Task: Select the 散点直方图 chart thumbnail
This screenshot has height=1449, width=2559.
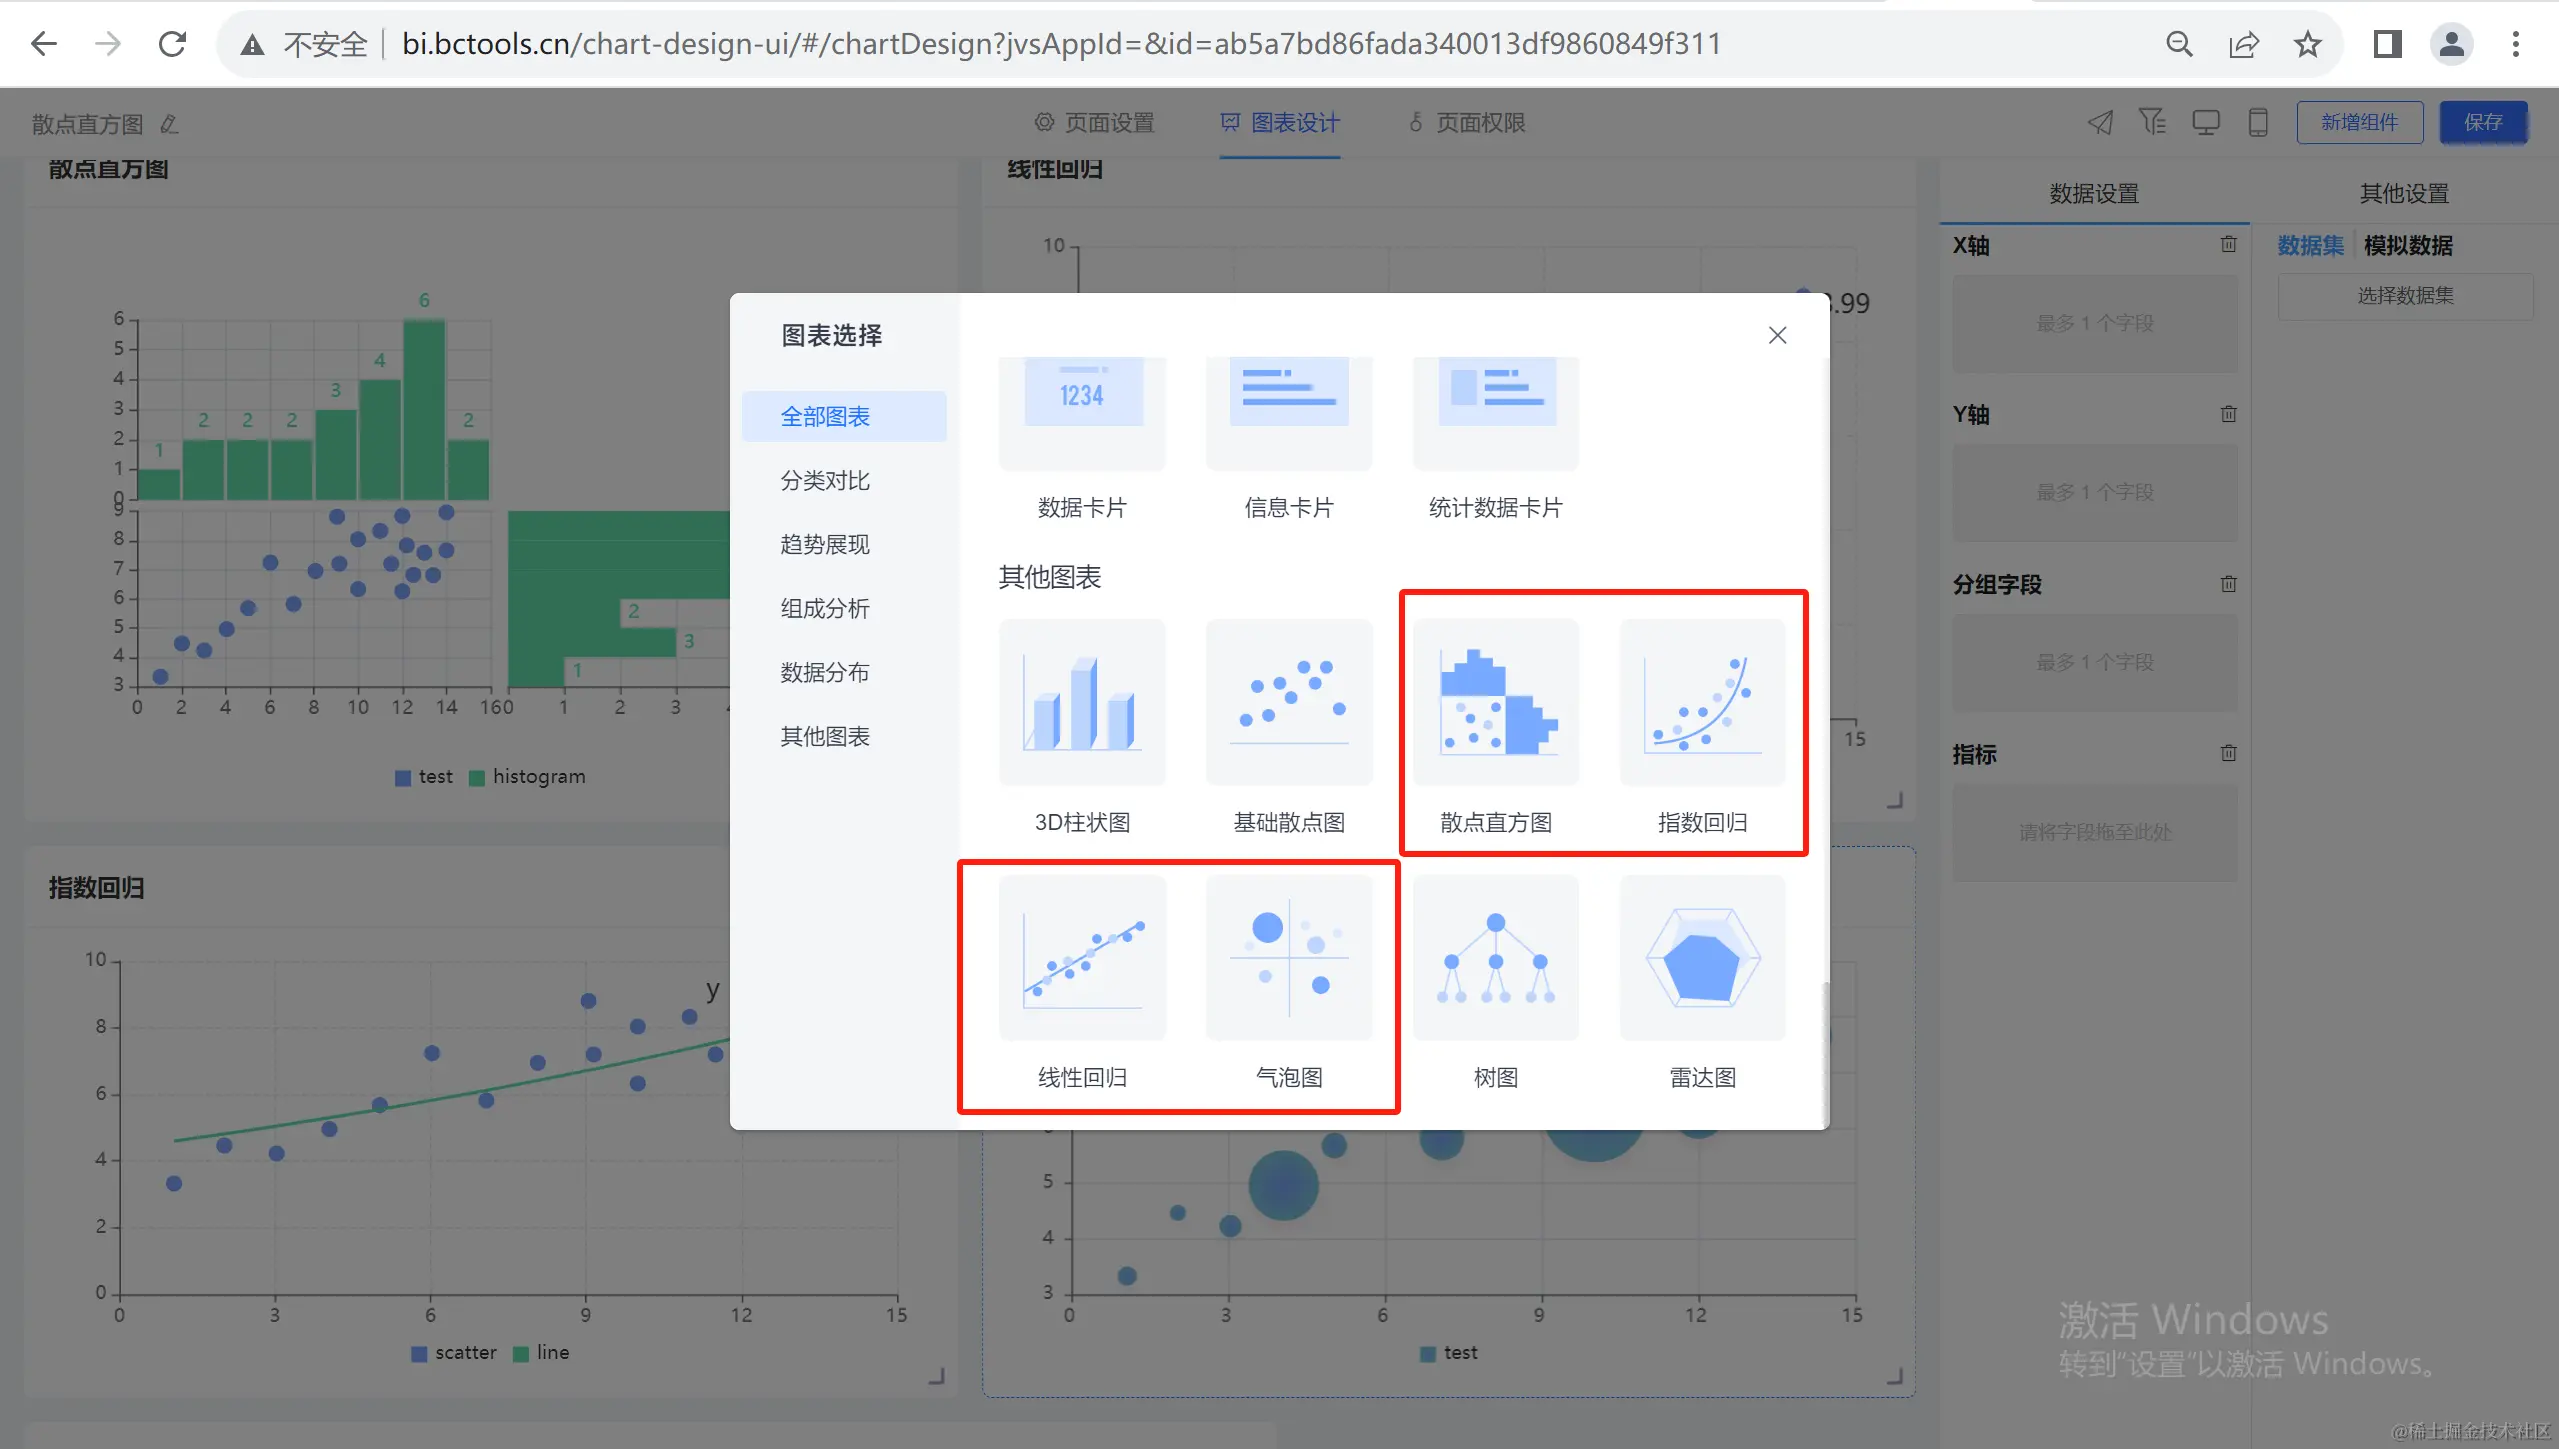Action: point(1496,702)
